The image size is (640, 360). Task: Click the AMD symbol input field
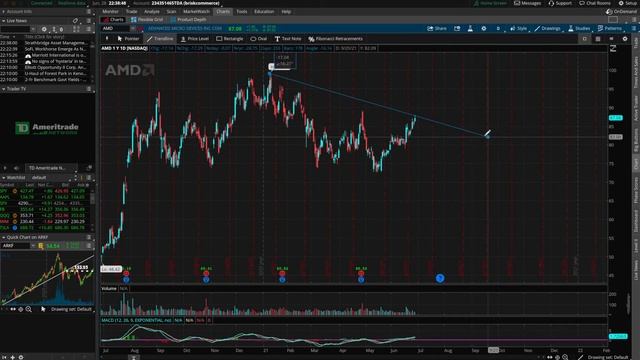[x=115, y=29]
